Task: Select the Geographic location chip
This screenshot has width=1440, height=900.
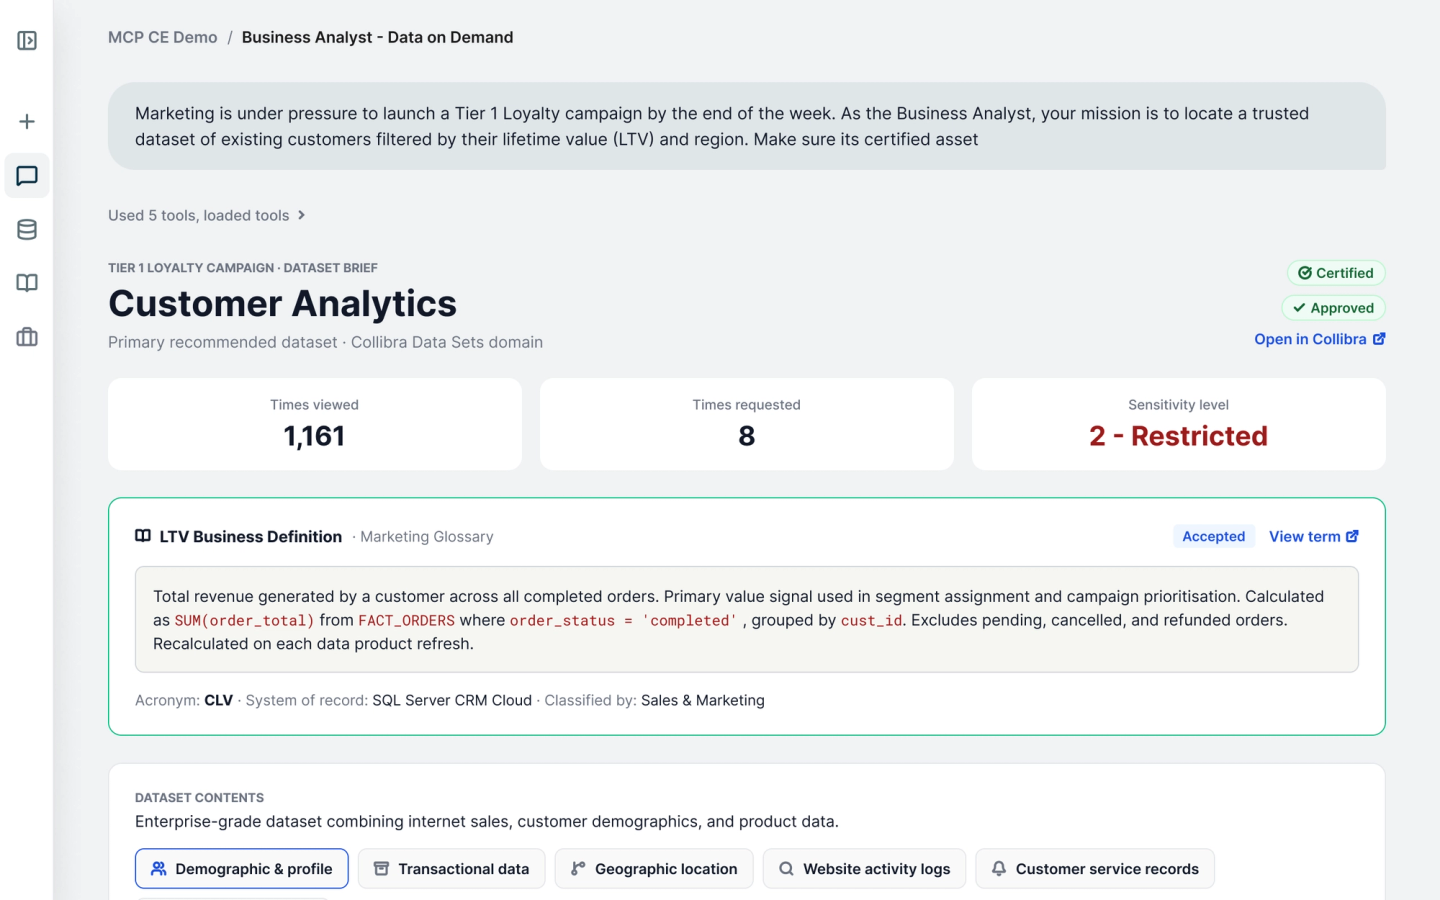Action: pos(654,869)
